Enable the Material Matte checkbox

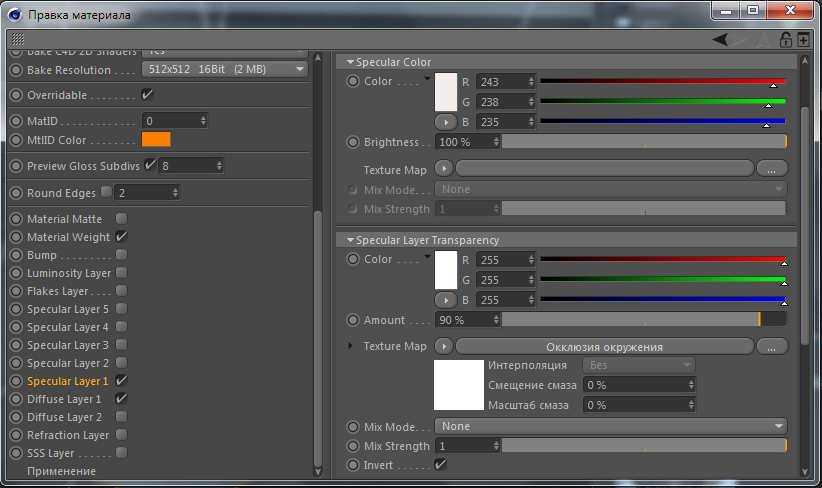coord(122,219)
